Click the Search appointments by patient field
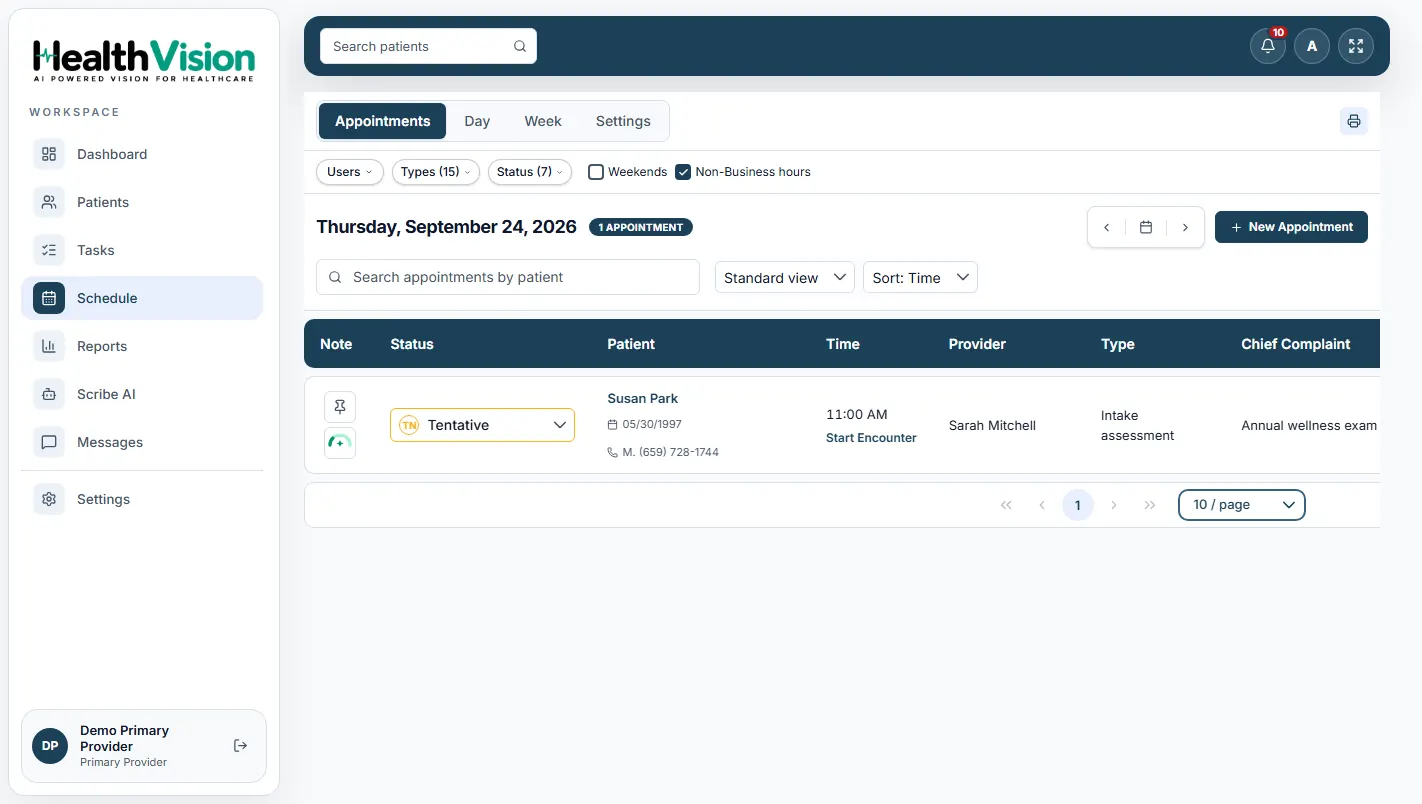This screenshot has height=804, width=1422. tap(508, 277)
